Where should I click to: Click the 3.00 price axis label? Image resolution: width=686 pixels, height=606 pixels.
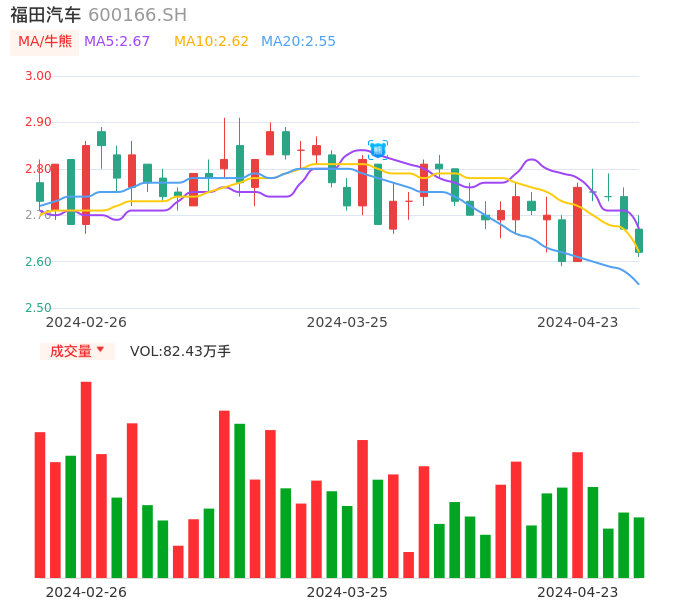point(38,76)
